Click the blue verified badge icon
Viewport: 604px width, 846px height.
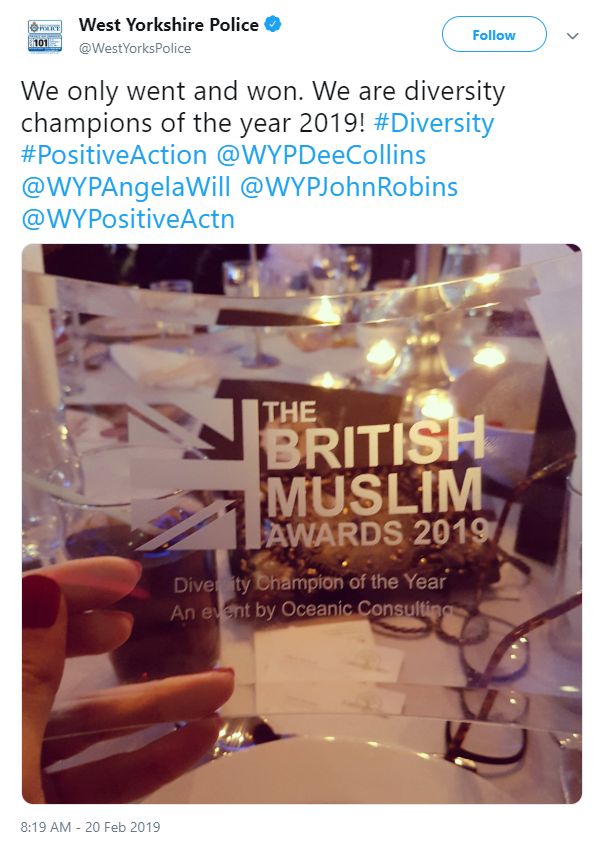point(273,24)
